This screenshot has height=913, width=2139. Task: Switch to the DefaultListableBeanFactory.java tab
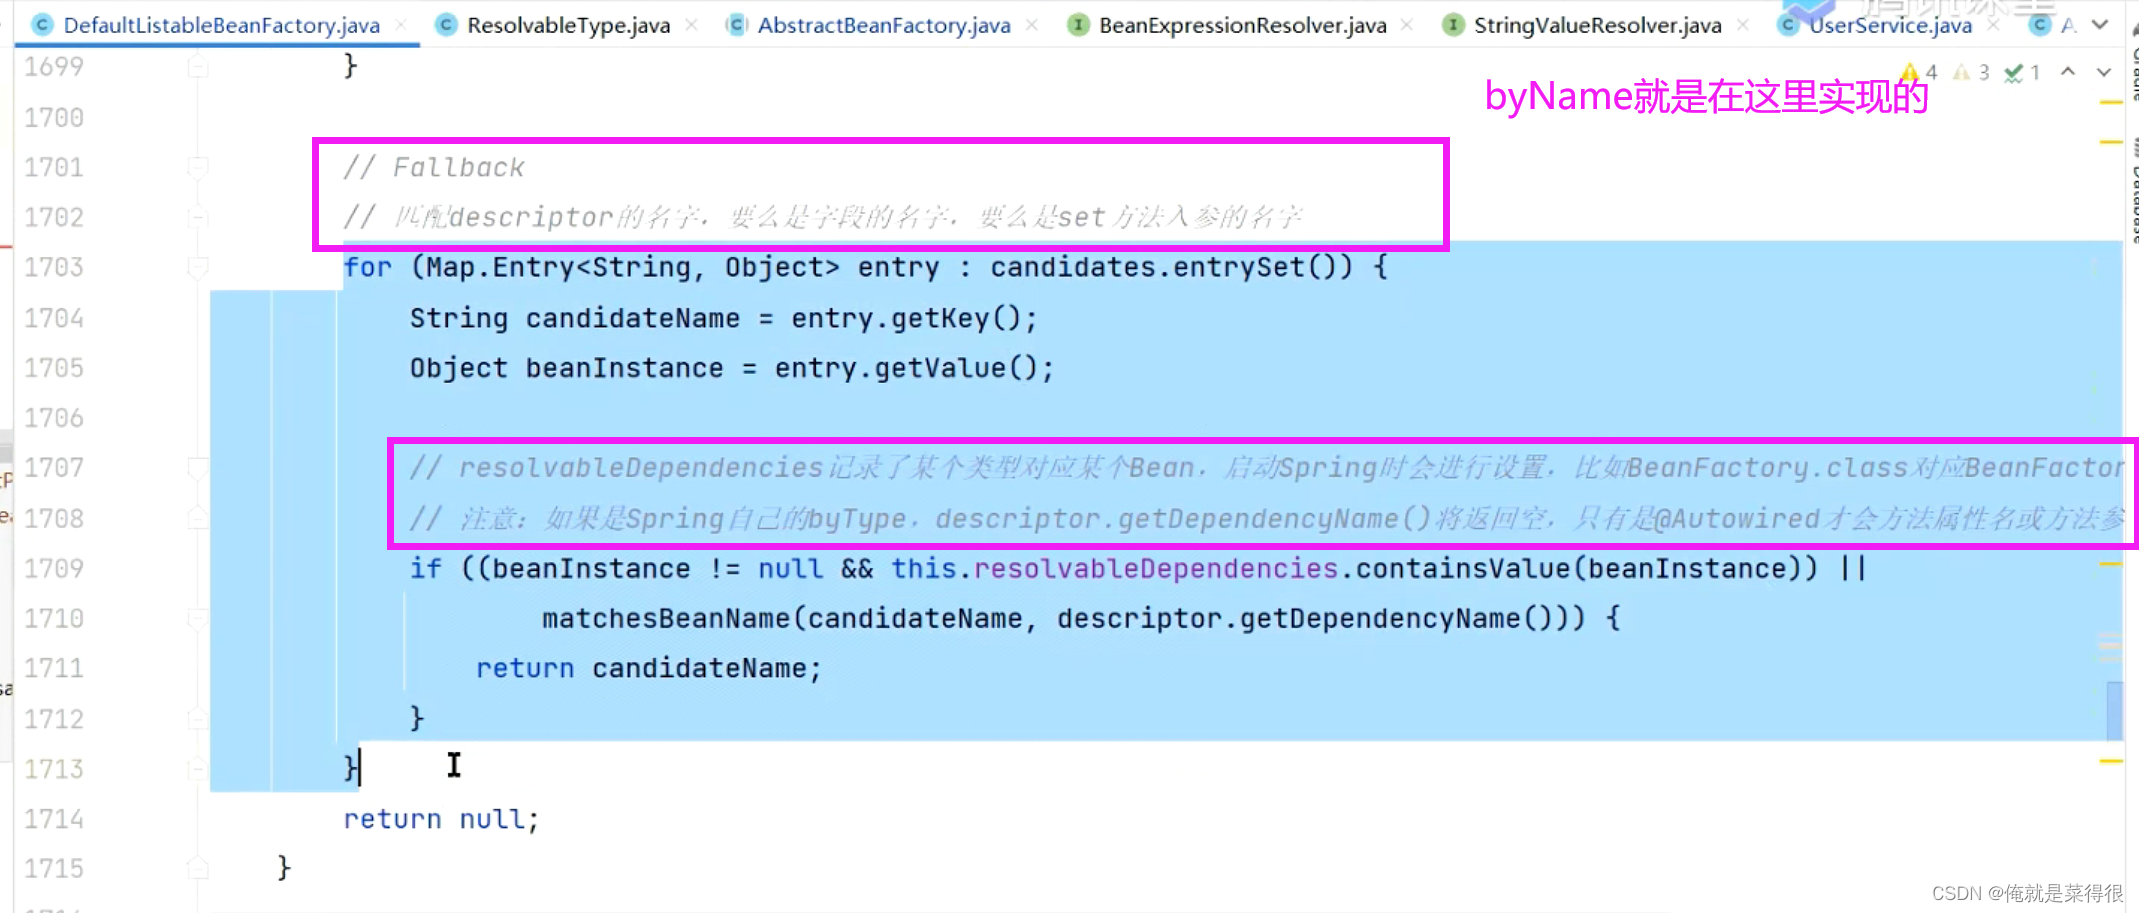pyautogui.click(x=220, y=25)
